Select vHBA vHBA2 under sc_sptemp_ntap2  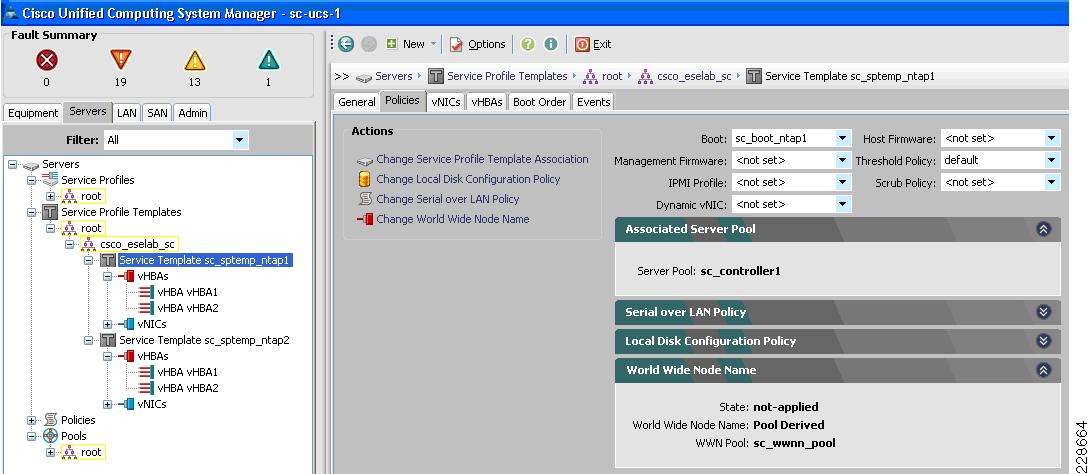[x=187, y=388]
